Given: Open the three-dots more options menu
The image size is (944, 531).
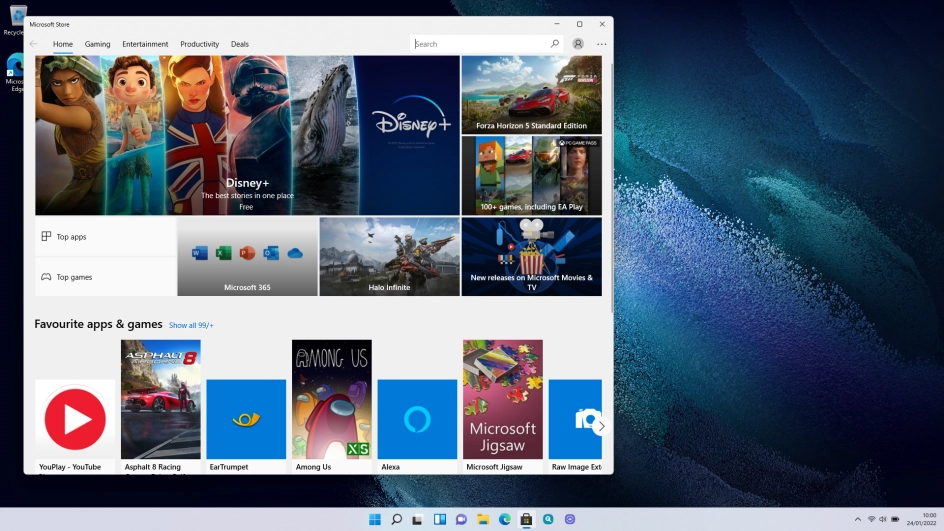Looking at the screenshot, I should pos(601,44).
